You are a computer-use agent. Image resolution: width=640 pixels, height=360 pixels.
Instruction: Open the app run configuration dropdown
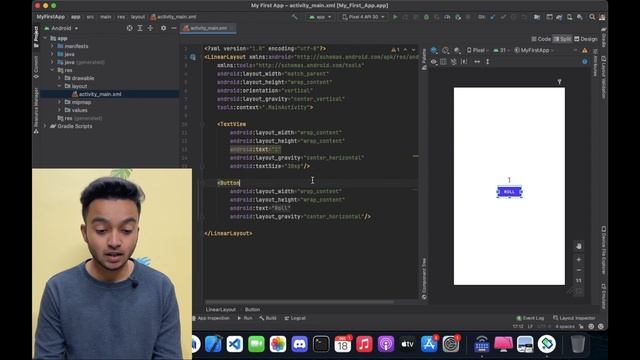320,17
